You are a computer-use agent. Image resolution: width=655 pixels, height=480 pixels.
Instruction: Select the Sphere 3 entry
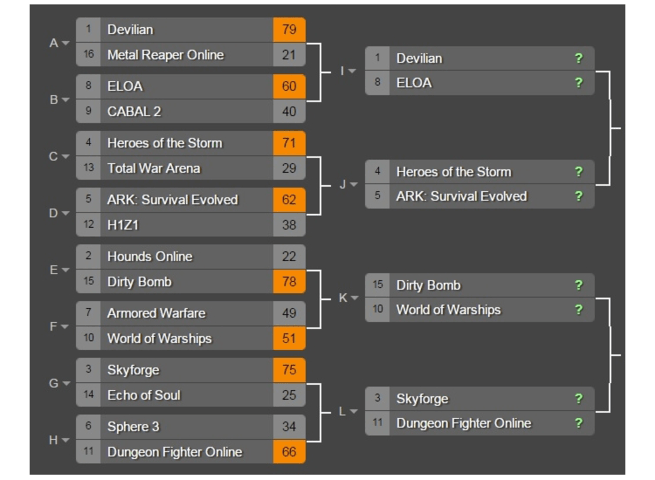tap(190, 427)
